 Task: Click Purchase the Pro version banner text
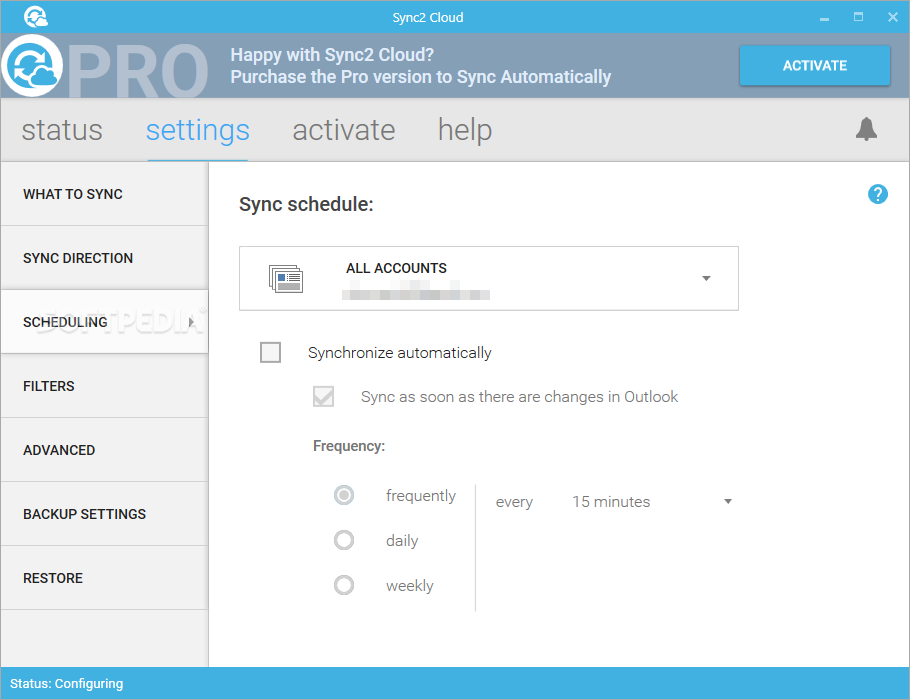pos(421,77)
